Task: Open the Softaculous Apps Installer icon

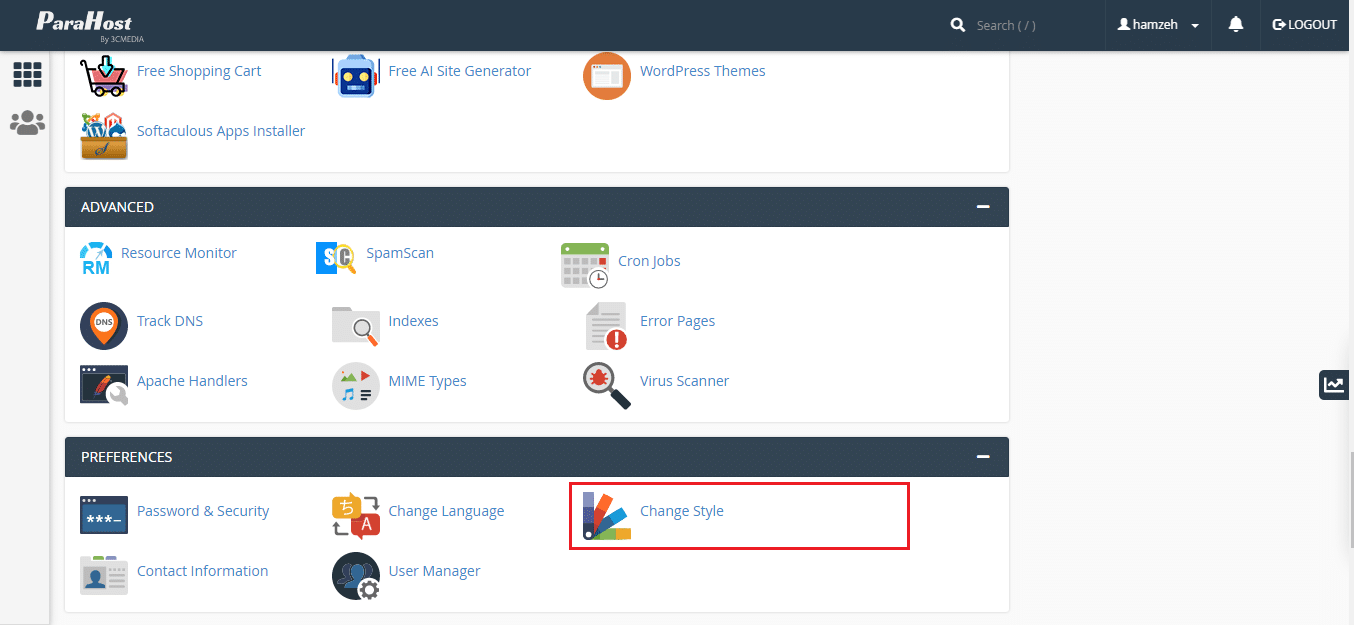Action: pyautogui.click(x=104, y=135)
